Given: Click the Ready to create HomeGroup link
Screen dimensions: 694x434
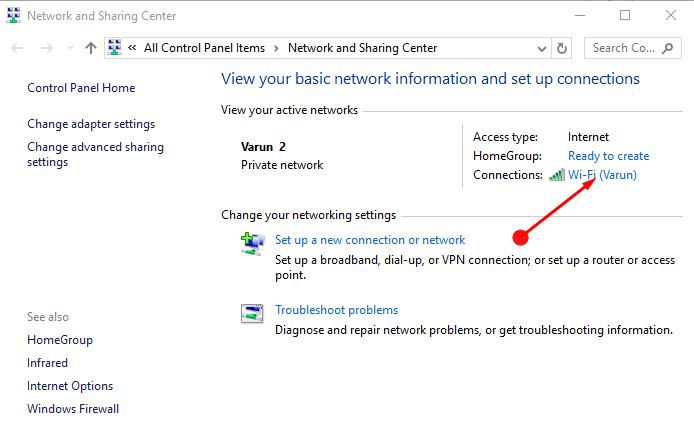Looking at the screenshot, I should tap(609, 156).
